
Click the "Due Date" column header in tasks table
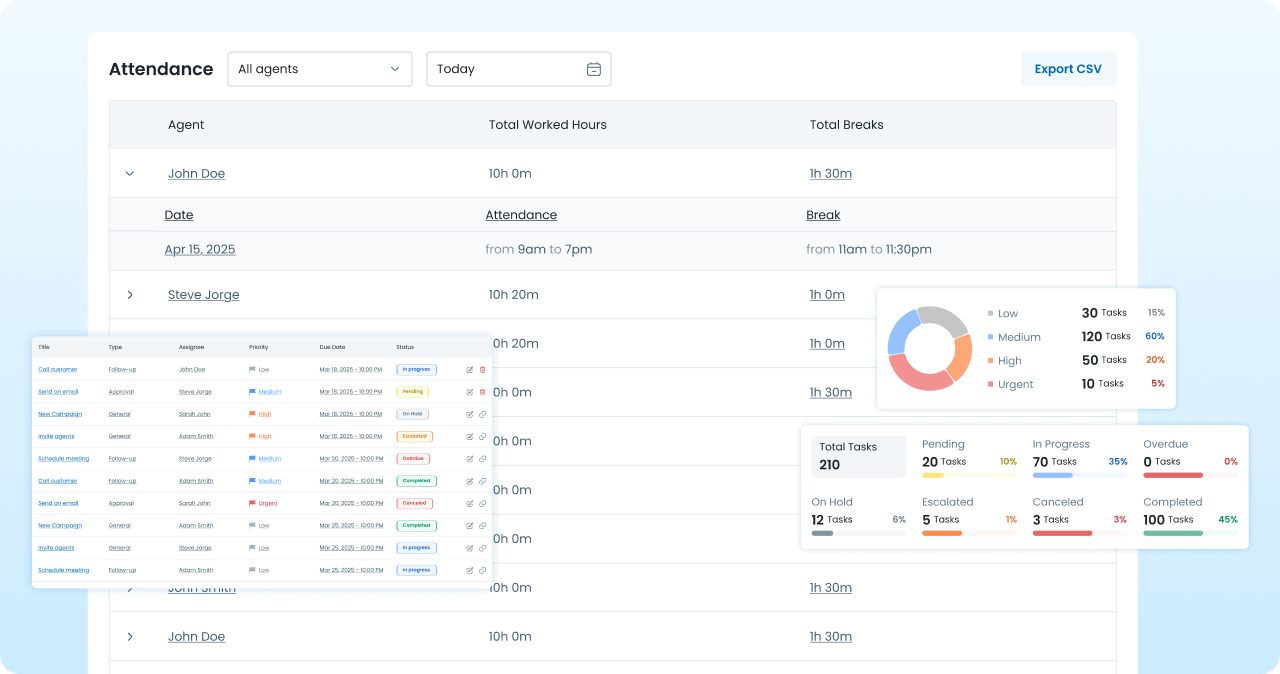332,347
